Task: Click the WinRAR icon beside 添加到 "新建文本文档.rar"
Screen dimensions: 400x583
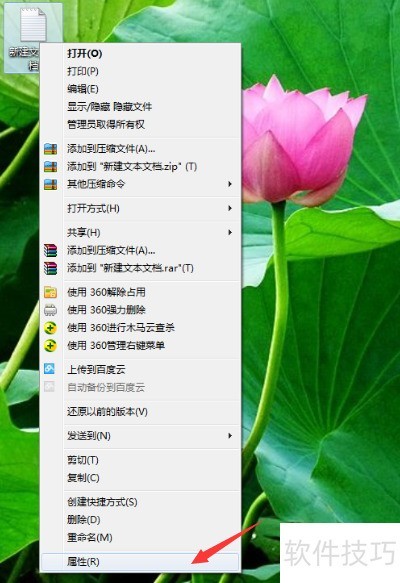Action: [51, 268]
